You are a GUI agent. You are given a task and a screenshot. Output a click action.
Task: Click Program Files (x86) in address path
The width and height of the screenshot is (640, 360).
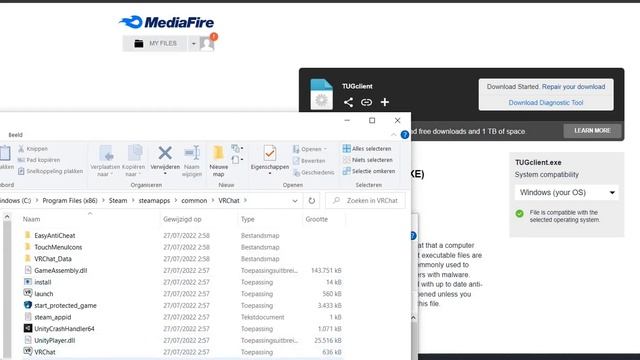(x=70, y=200)
